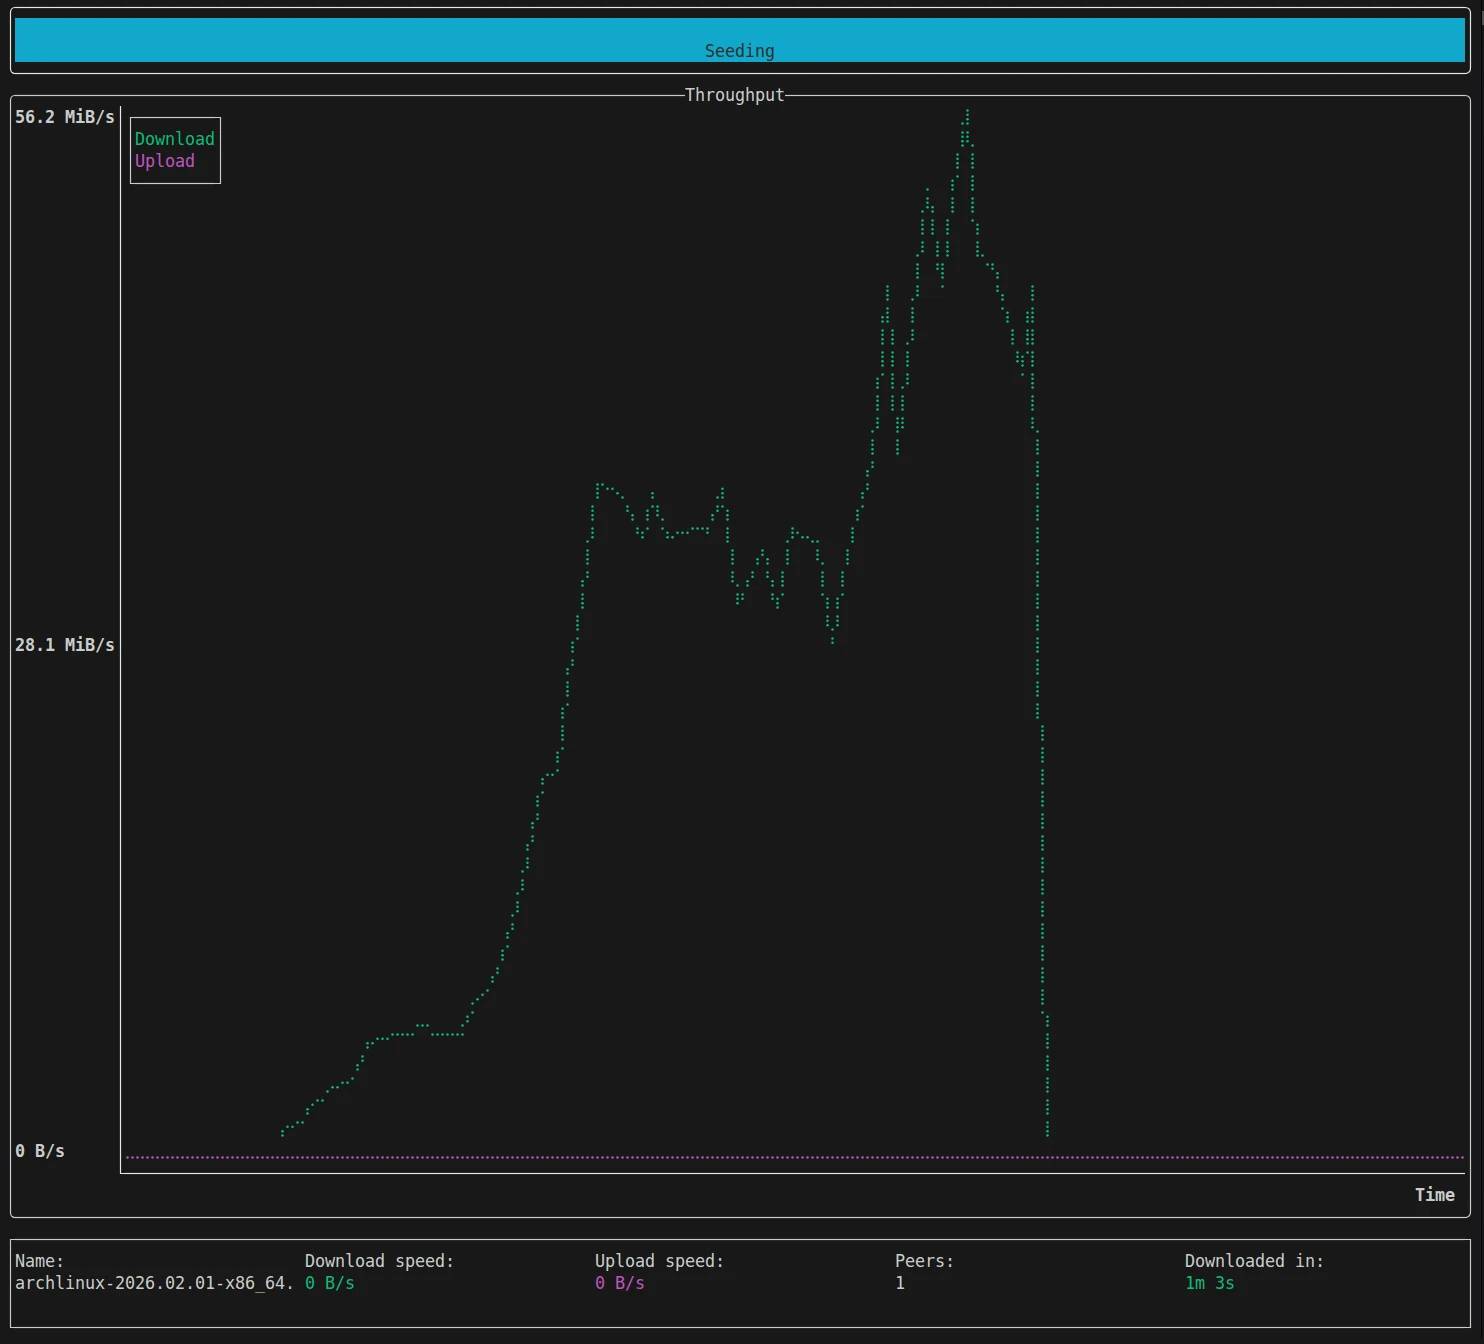The width and height of the screenshot is (1484, 1344).
Task: Toggle Download visibility in the legend
Action: (173, 138)
